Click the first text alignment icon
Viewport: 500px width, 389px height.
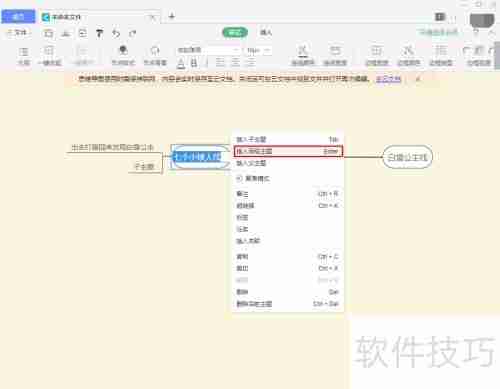(x=220, y=62)
